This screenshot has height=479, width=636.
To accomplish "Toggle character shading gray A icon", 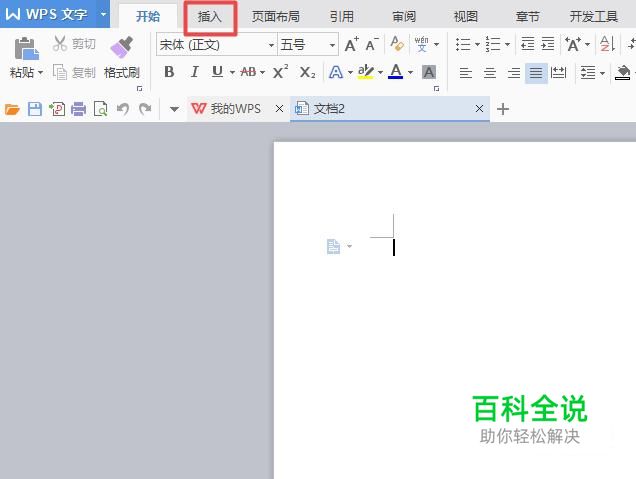I will point(429,72).
